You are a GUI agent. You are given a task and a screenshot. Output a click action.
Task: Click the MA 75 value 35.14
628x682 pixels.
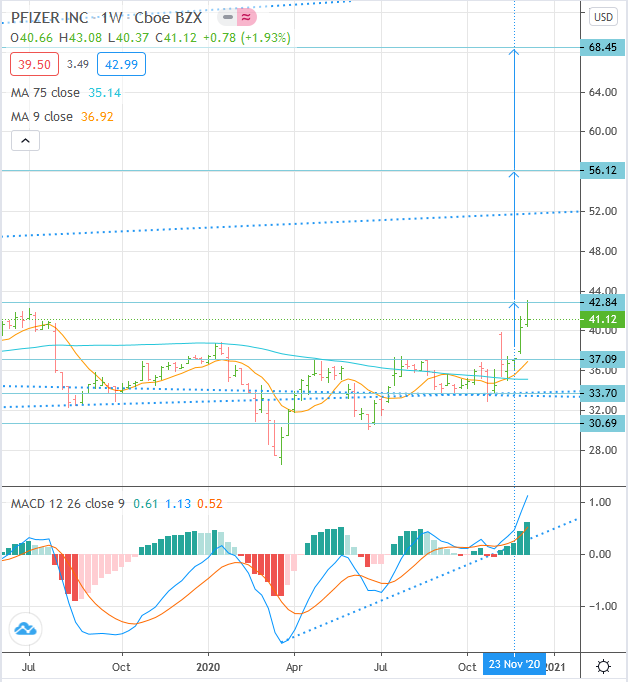click(105, 93)
